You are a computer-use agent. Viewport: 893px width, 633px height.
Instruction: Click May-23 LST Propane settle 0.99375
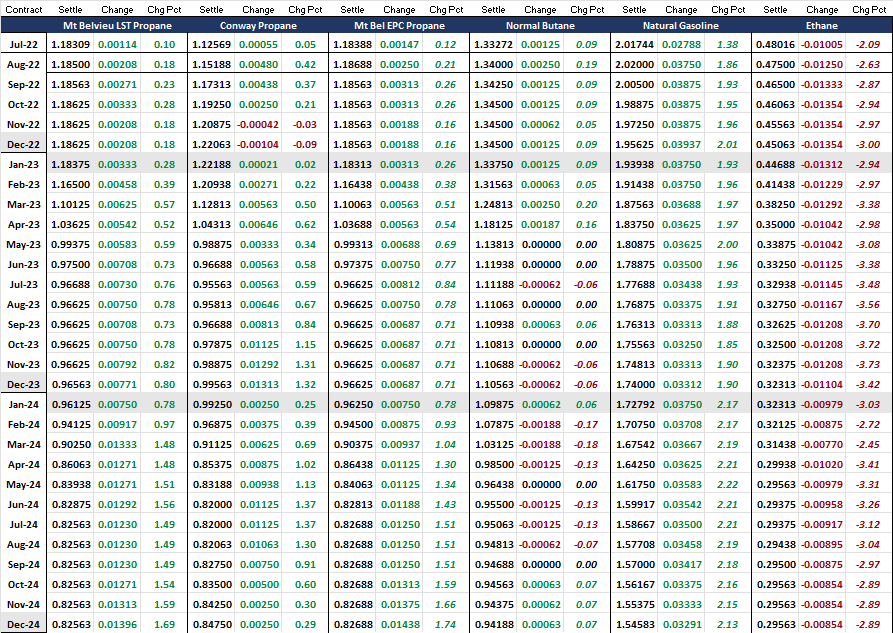click(x=71, y=244)
